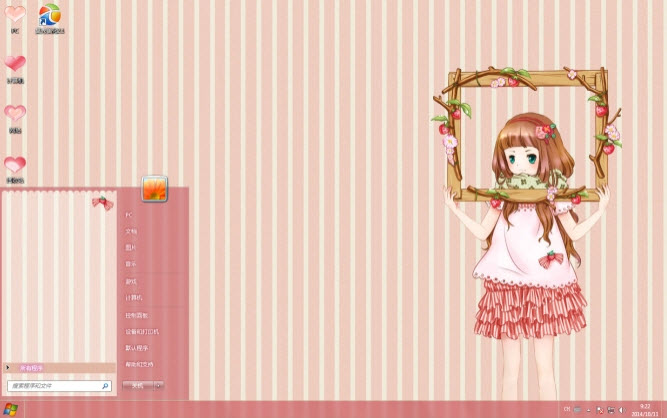Image resolution: width=667 pixels, height=418 pixels.
Task: Open 控制面板 (Control Panel) in Start menu
Action: (137, 315)
